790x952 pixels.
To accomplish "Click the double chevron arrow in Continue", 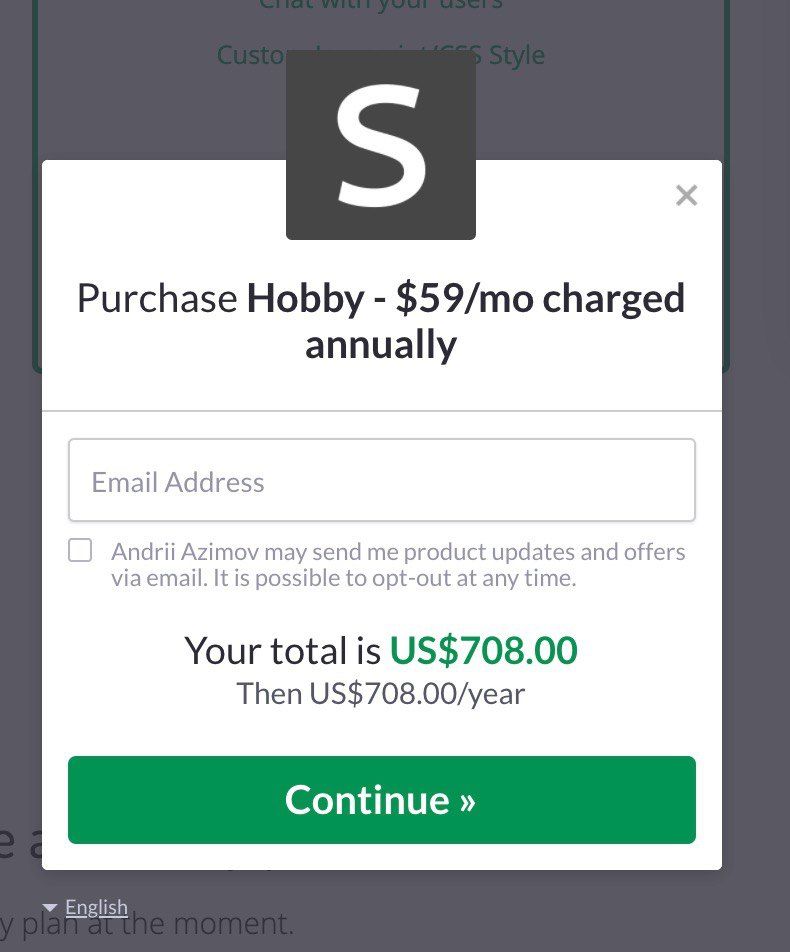I will click(x=467, y=801).
